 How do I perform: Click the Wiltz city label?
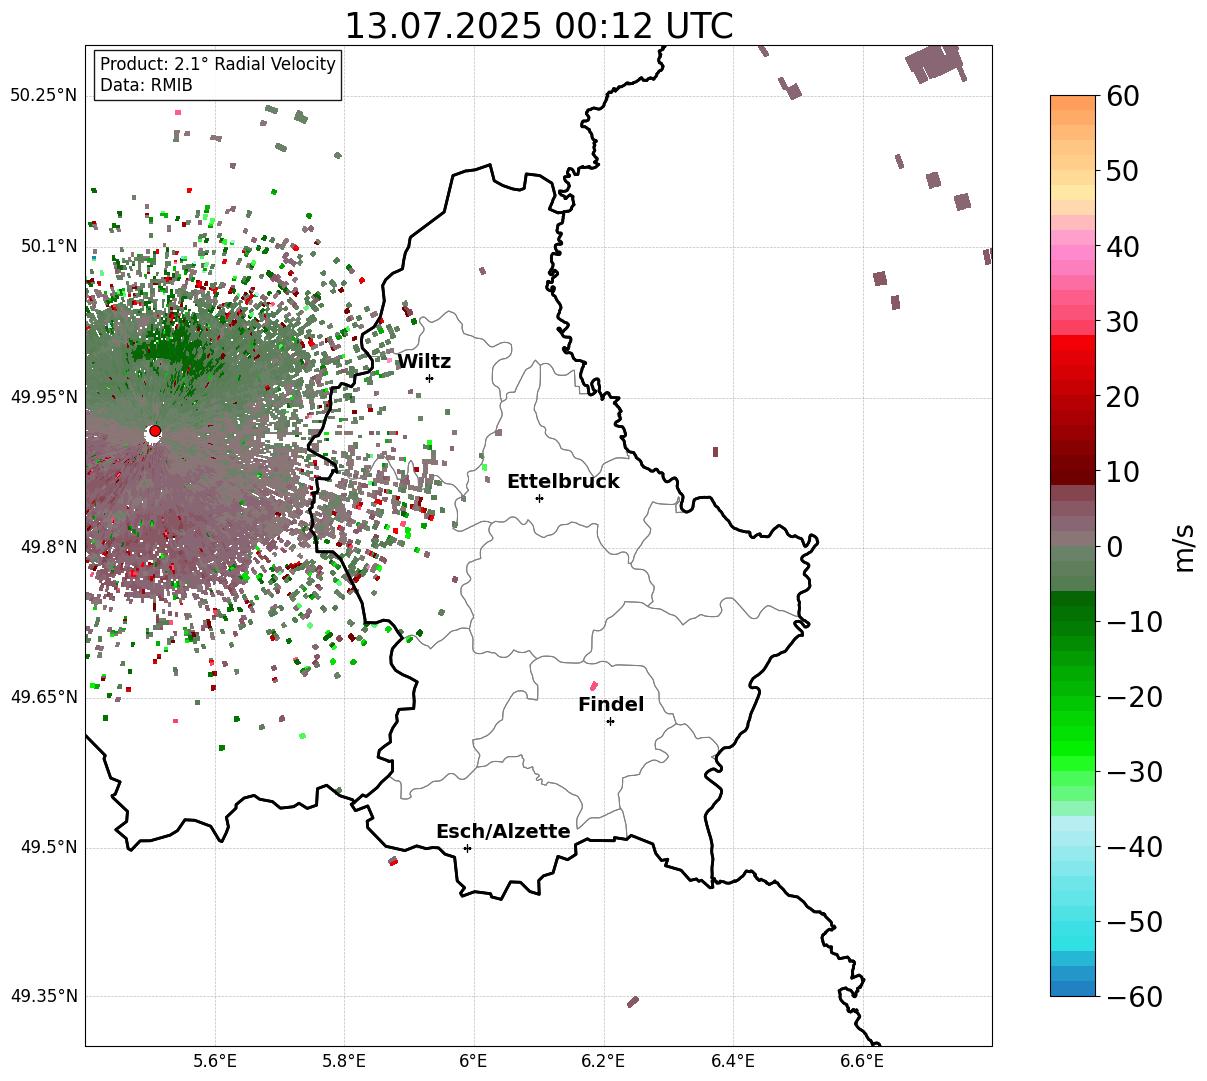tap(424, 362)
